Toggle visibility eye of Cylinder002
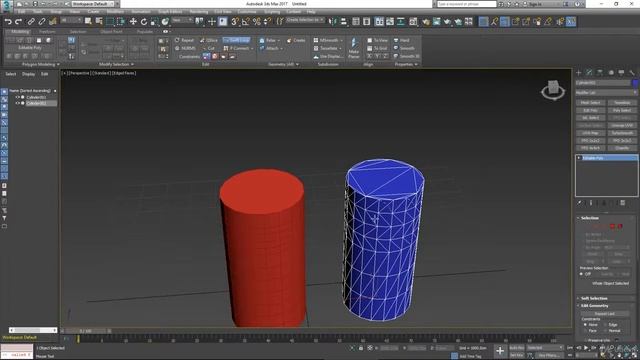Viewport: 640px width, 360px height. click(18, 103)
